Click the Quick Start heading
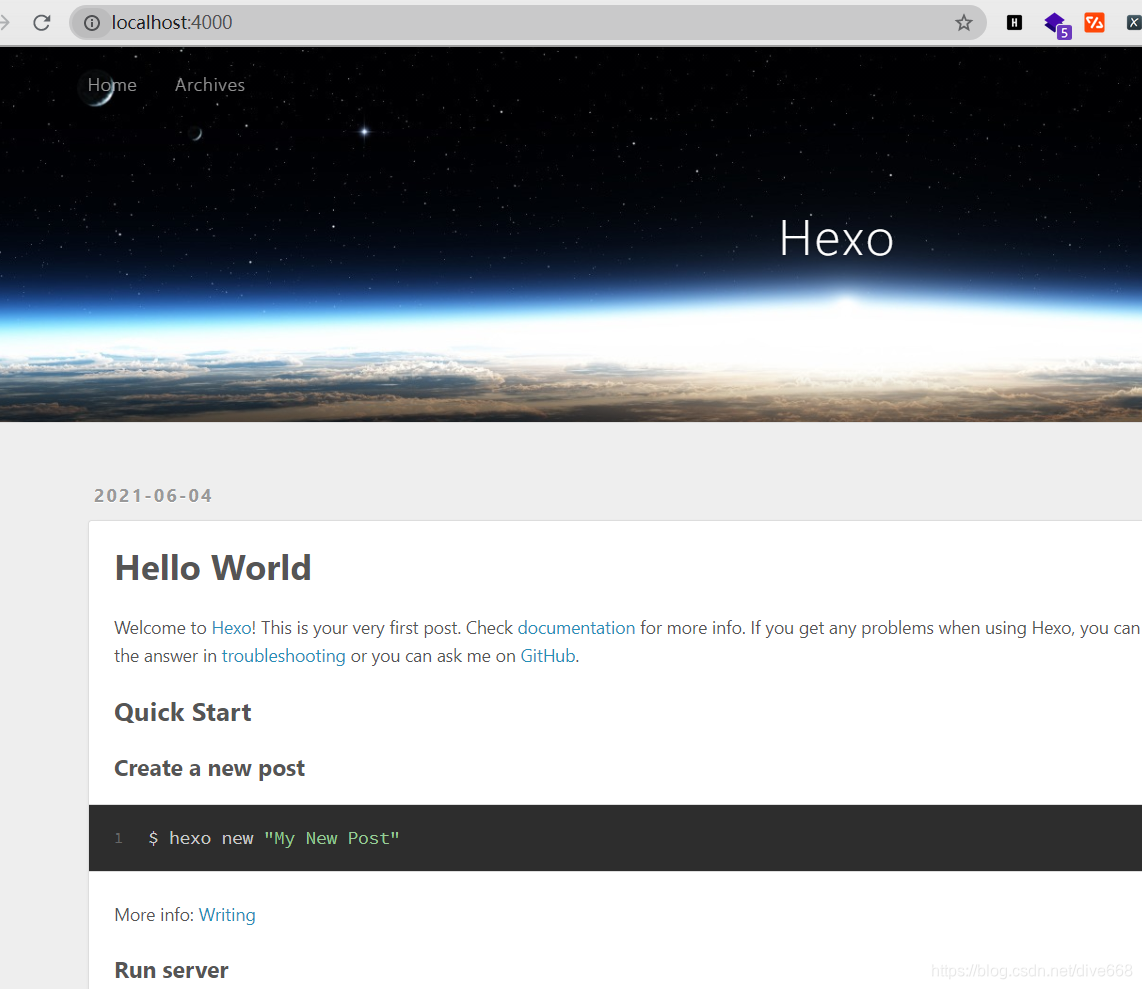This screenshot has width=1142, height=989. point(183,712)
